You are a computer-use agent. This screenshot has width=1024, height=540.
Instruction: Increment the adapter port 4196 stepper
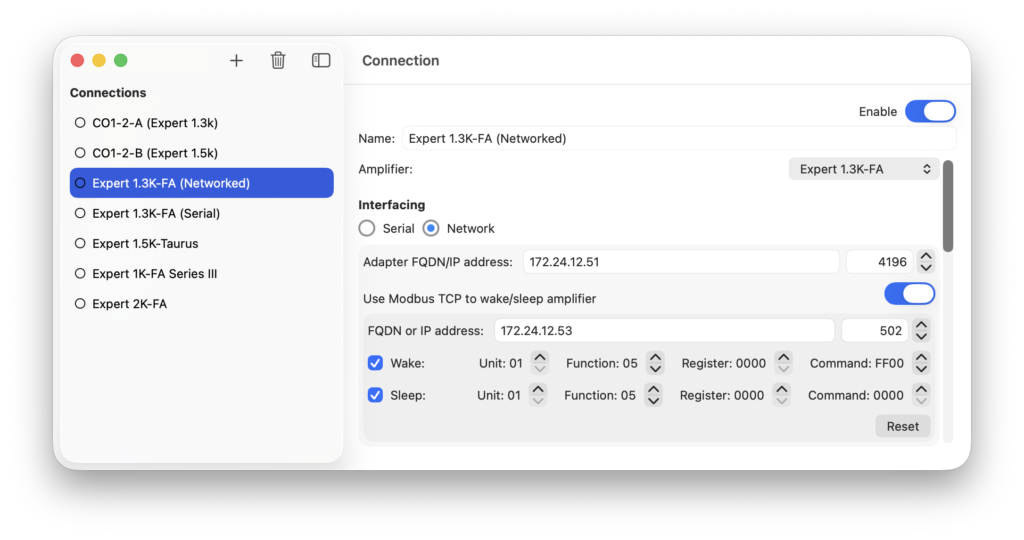925,256
